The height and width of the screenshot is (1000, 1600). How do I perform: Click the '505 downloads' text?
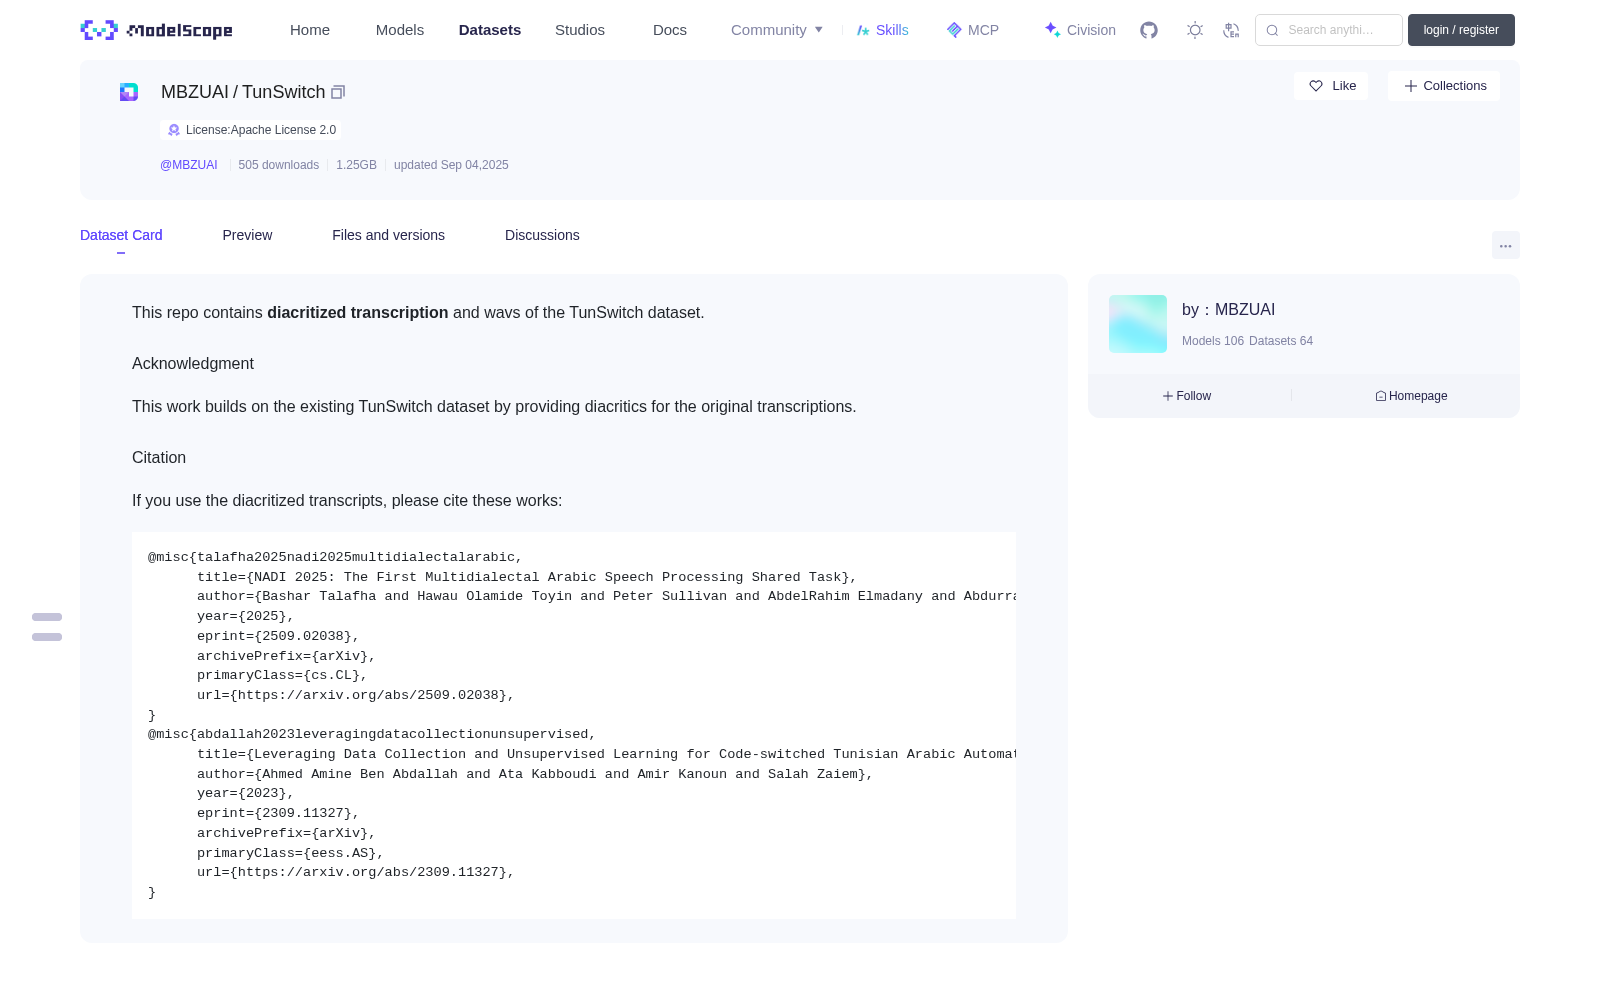279,165
